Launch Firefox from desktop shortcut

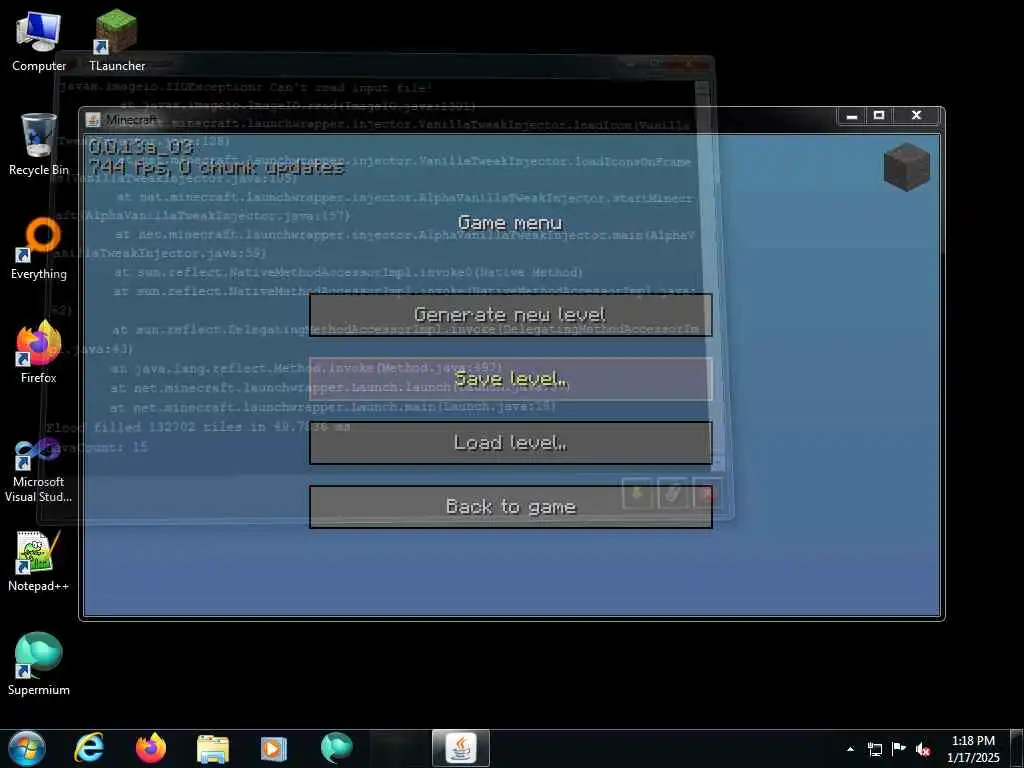coord(39,353)
